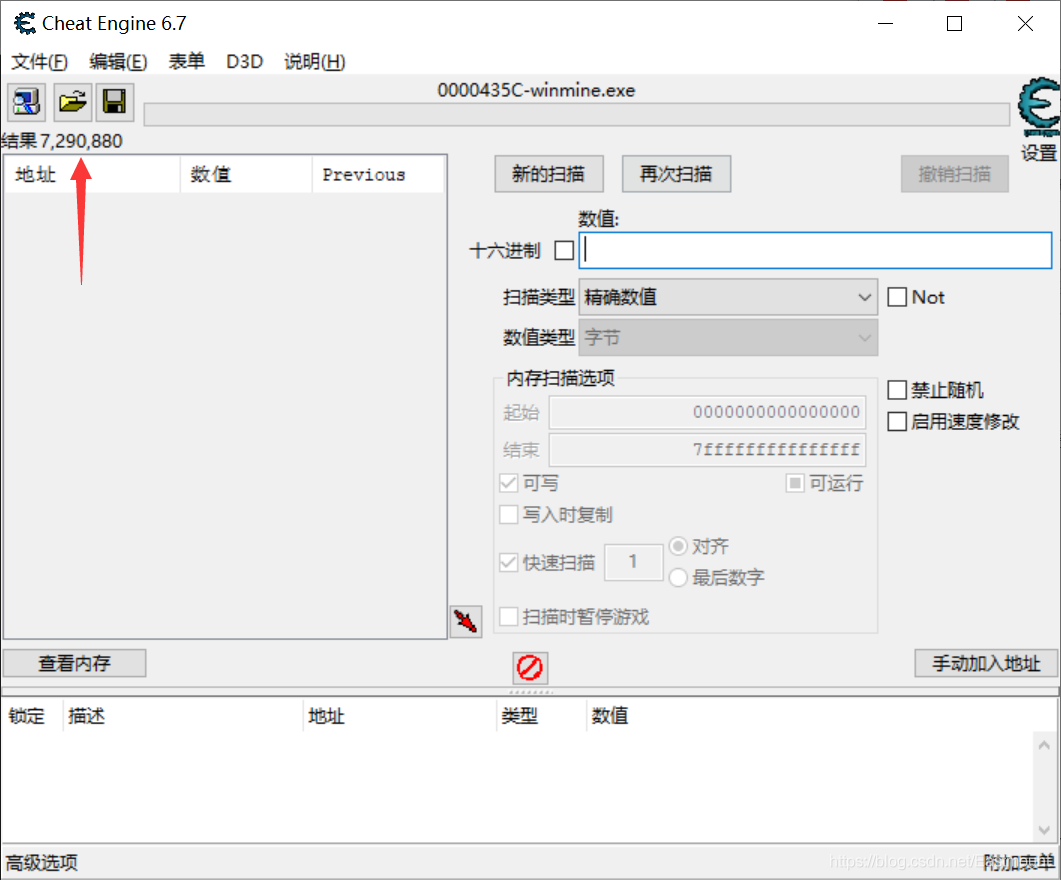The width and height of the screenshot is (1061, 880).
Task: Click the fast scan alignment value field
Action: (x=633, y=562)
